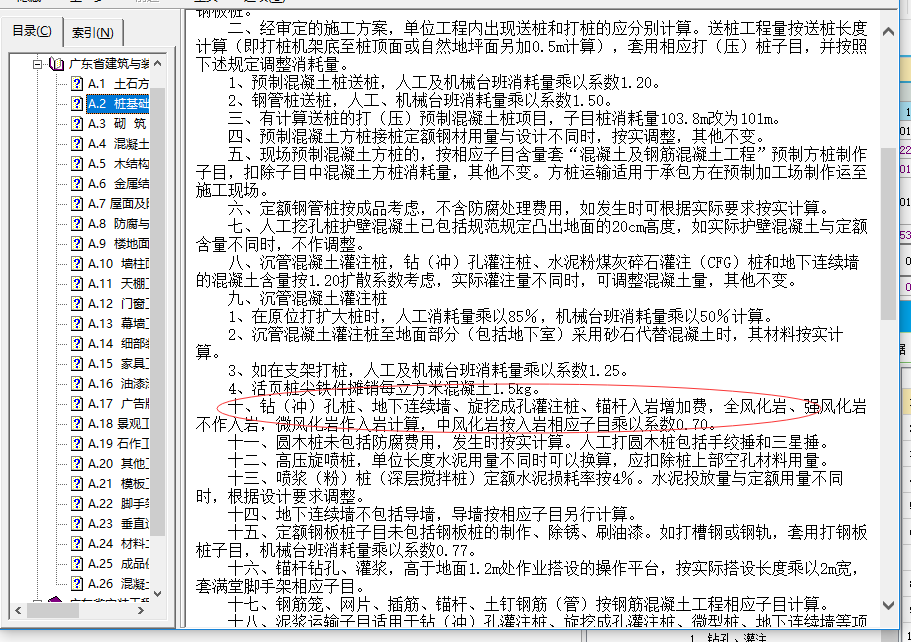Open A.9 楼地面 chapter

pos(118,243)
